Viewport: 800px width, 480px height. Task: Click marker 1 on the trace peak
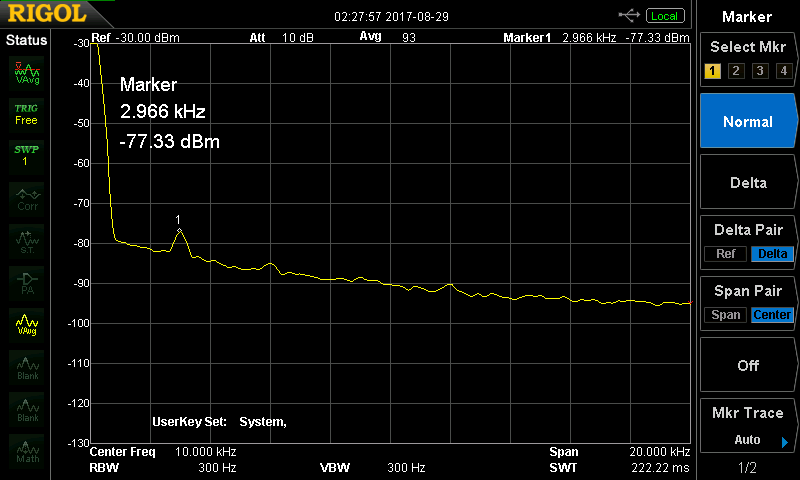point(179,230)
